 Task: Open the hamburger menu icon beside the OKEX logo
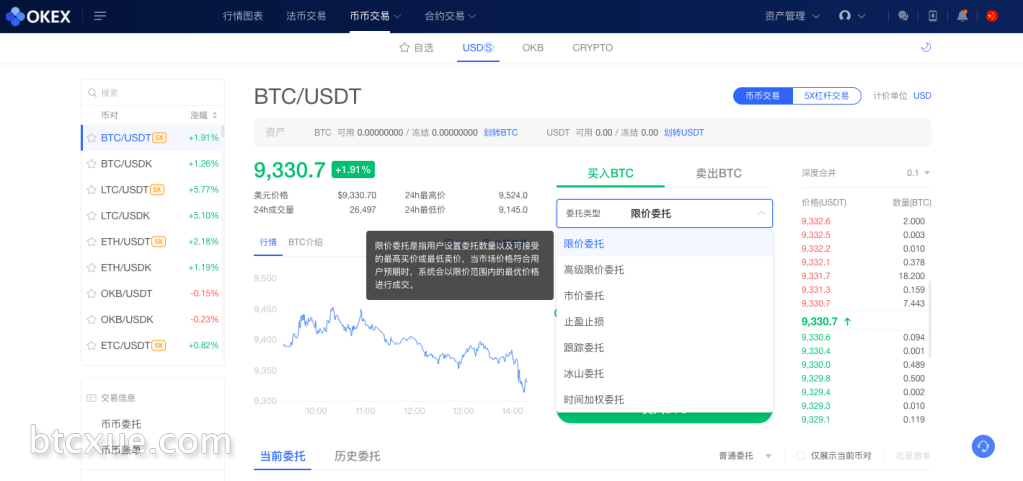tap(100, 16)
